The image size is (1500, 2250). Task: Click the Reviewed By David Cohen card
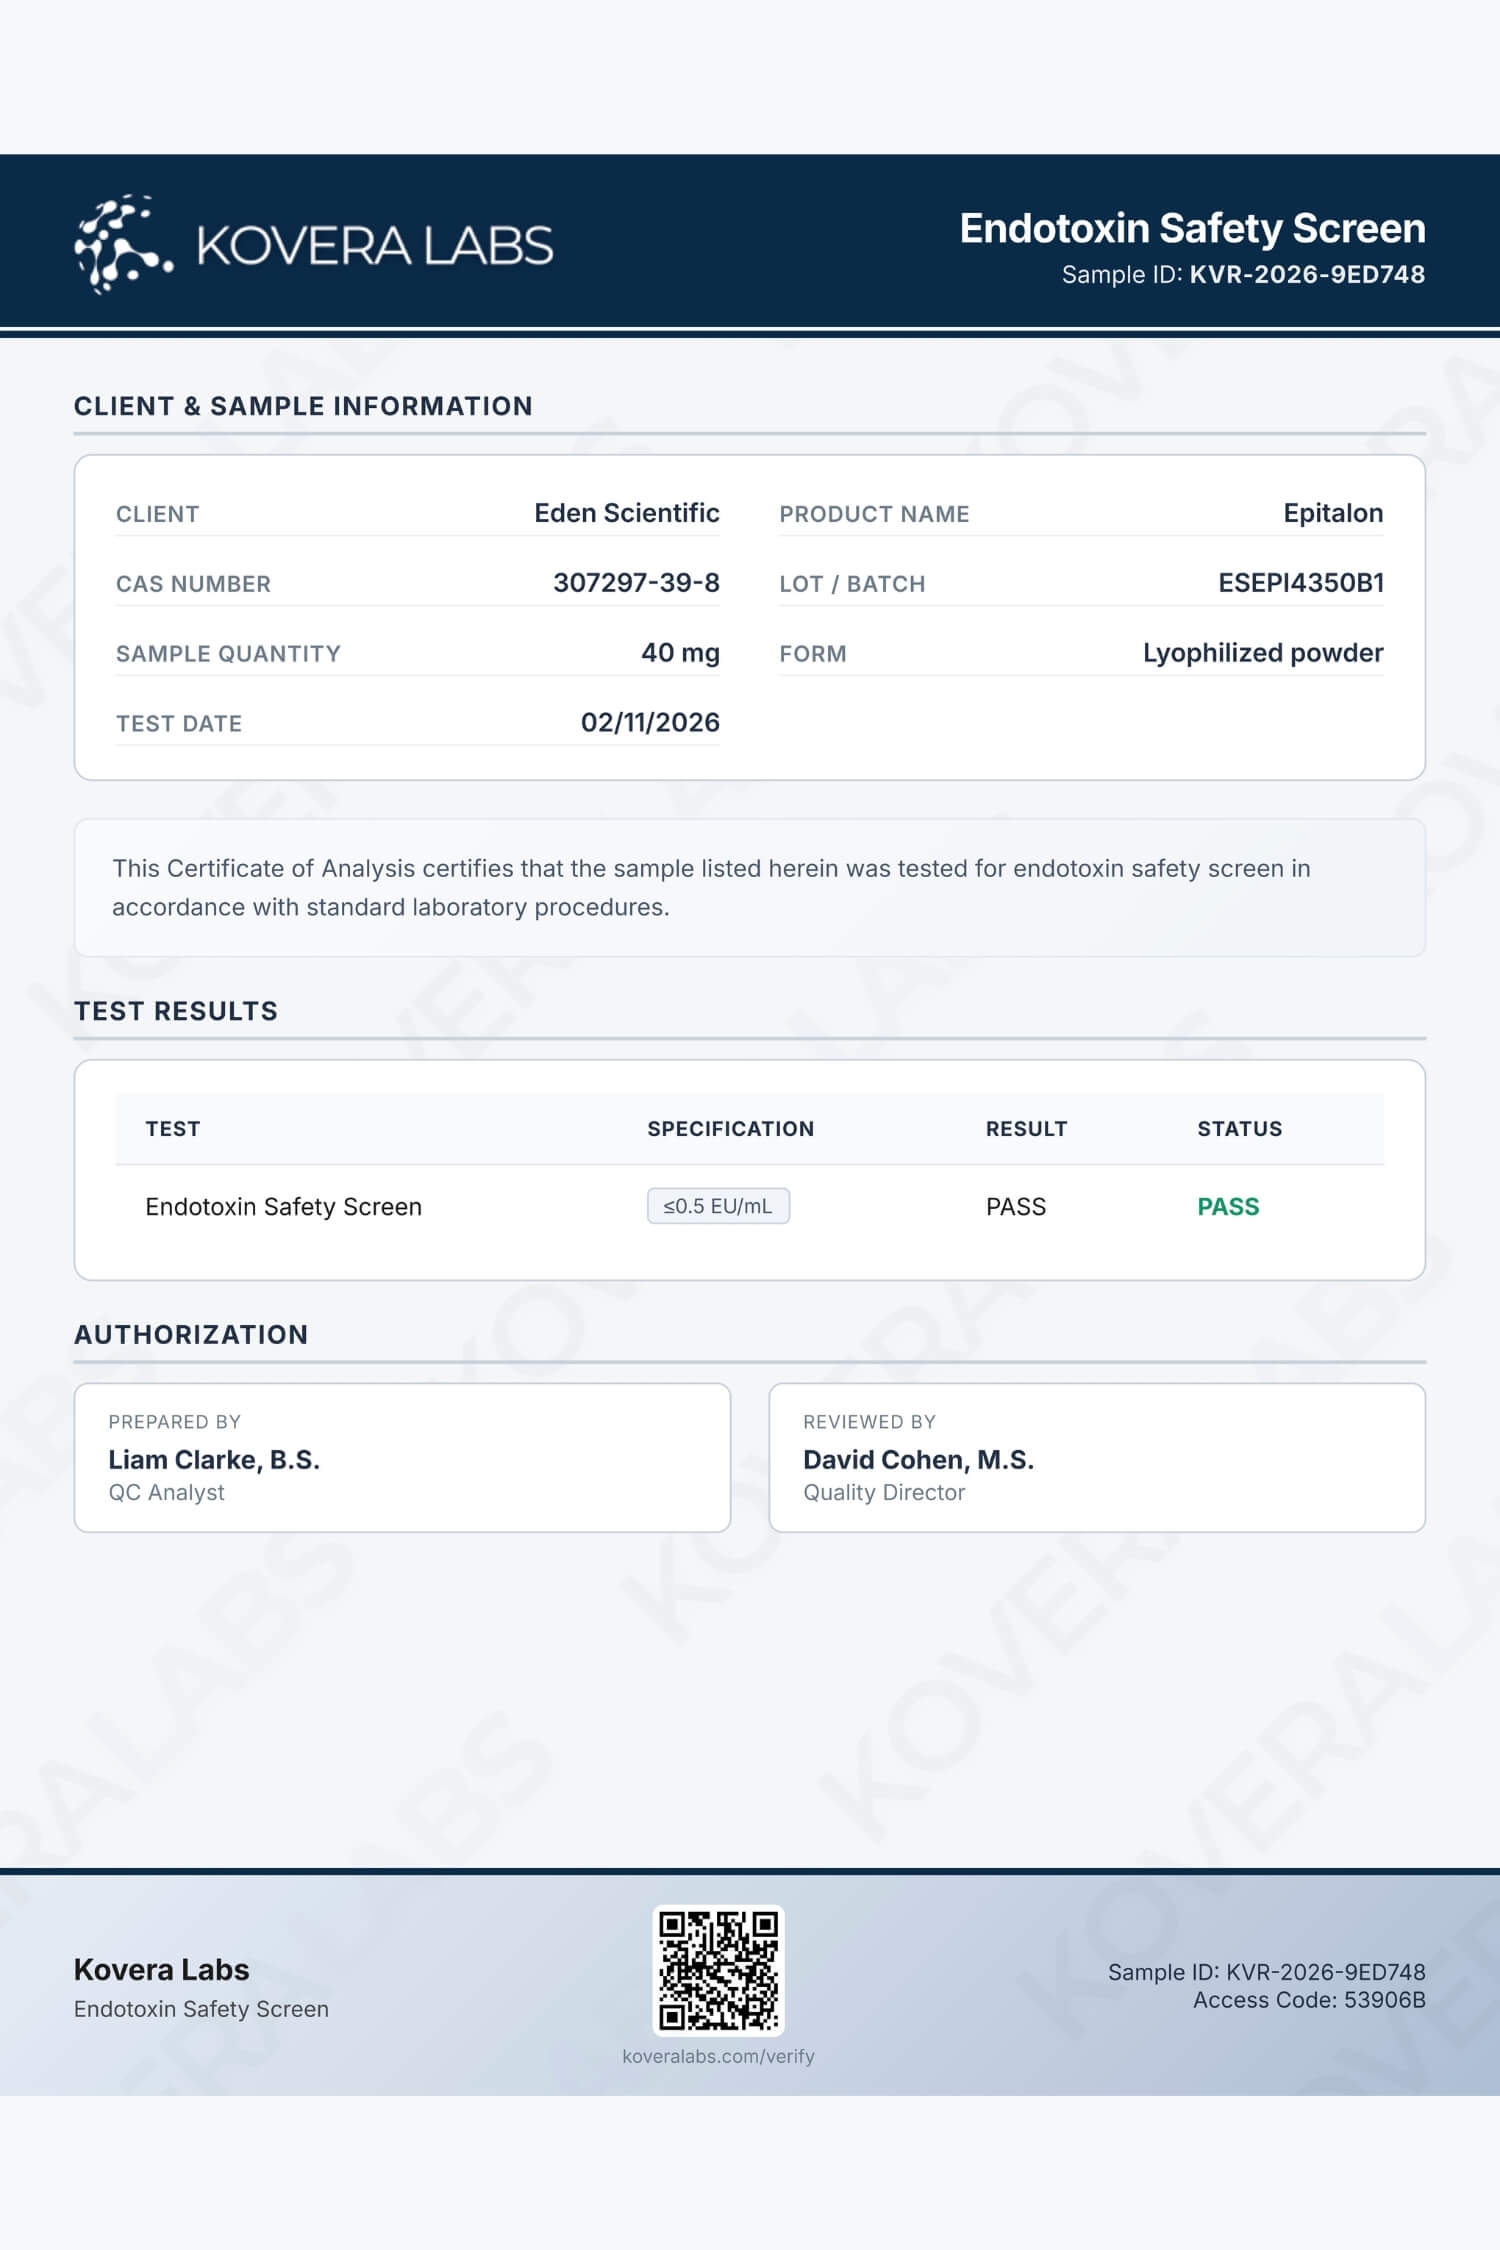point(1097,1457)
